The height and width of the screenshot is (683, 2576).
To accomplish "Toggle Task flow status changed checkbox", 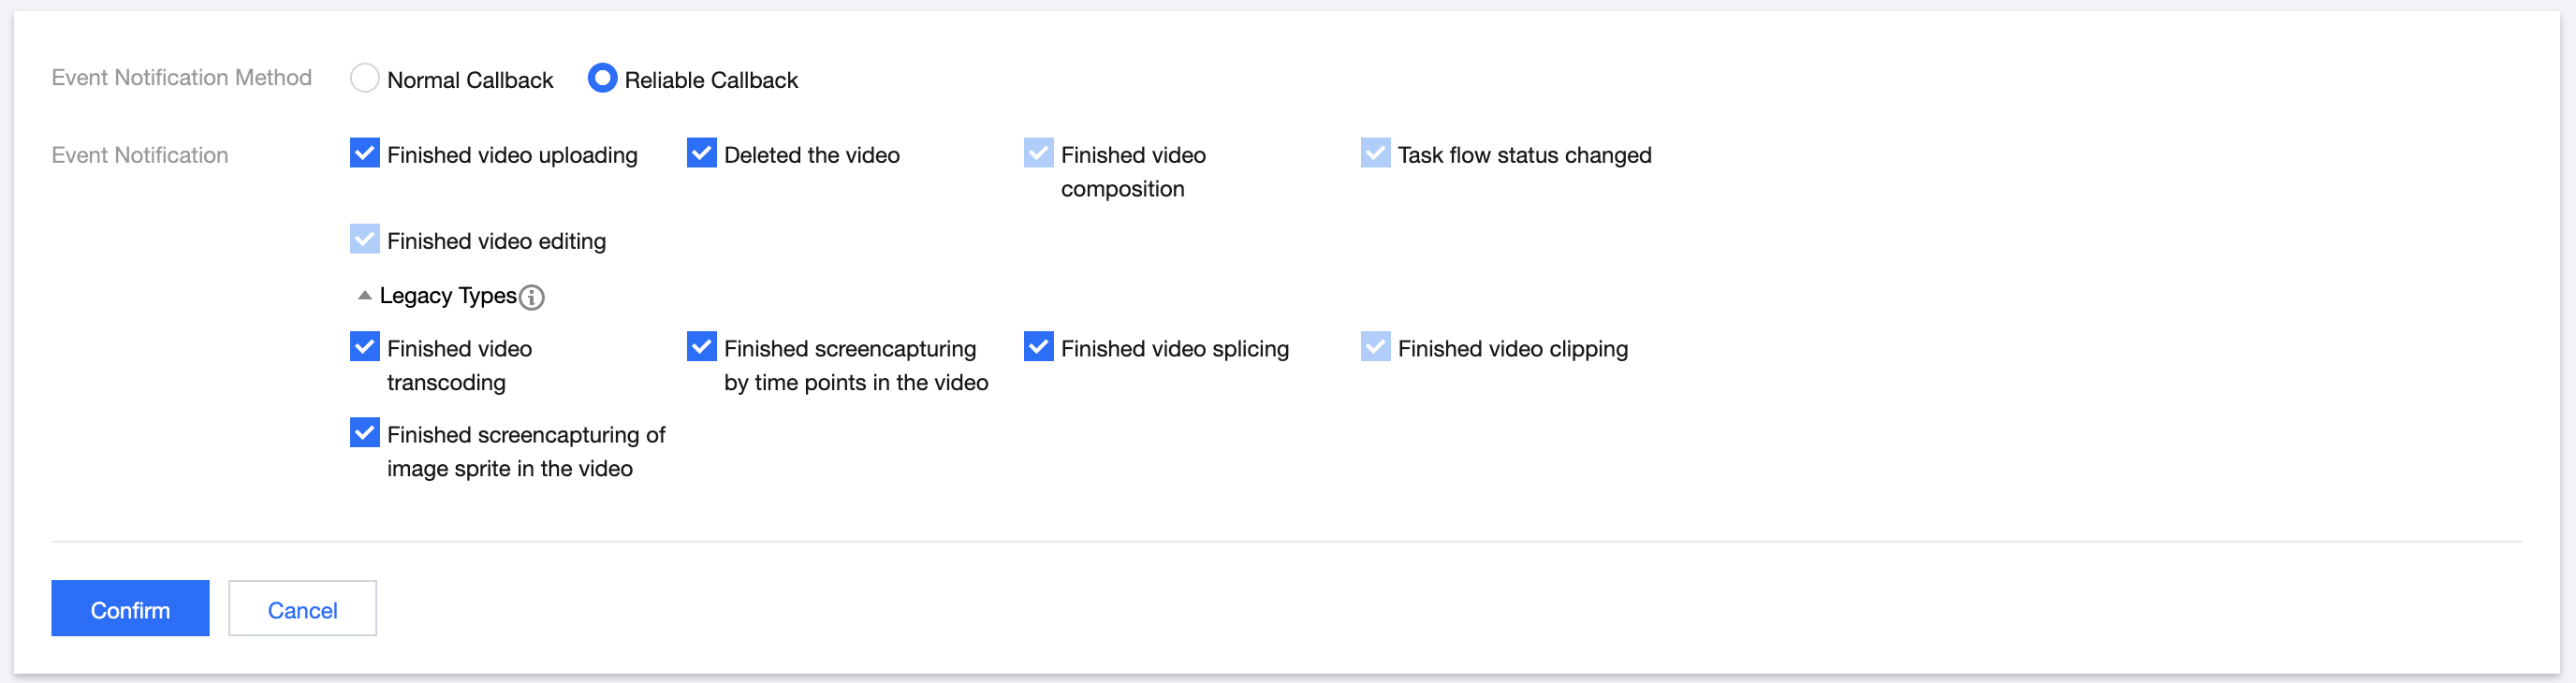I will [1376, 153].
